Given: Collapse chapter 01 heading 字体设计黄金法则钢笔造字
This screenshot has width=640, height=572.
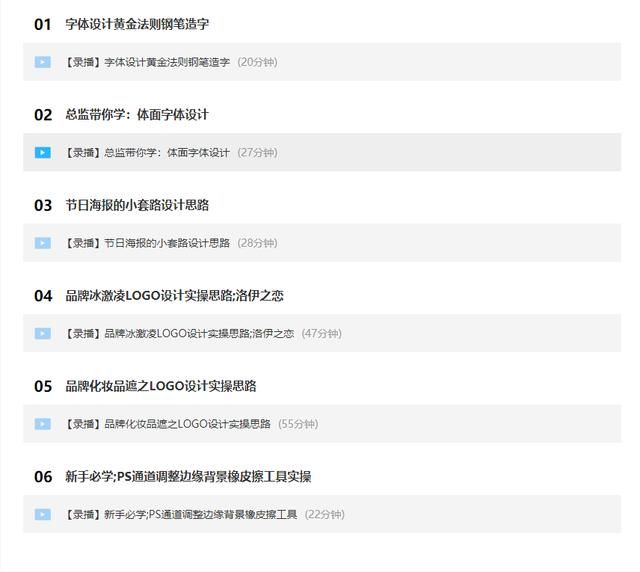Looking at the screenshot, I should pos(137,24).
